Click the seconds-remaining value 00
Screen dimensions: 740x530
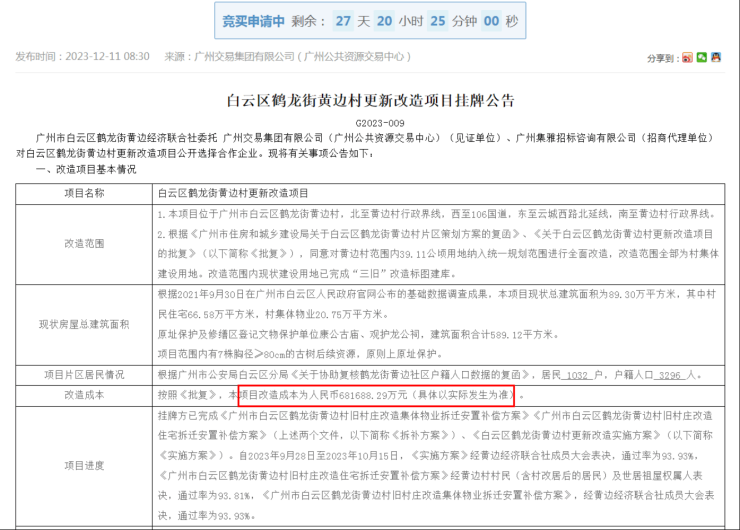click(491, 21)
